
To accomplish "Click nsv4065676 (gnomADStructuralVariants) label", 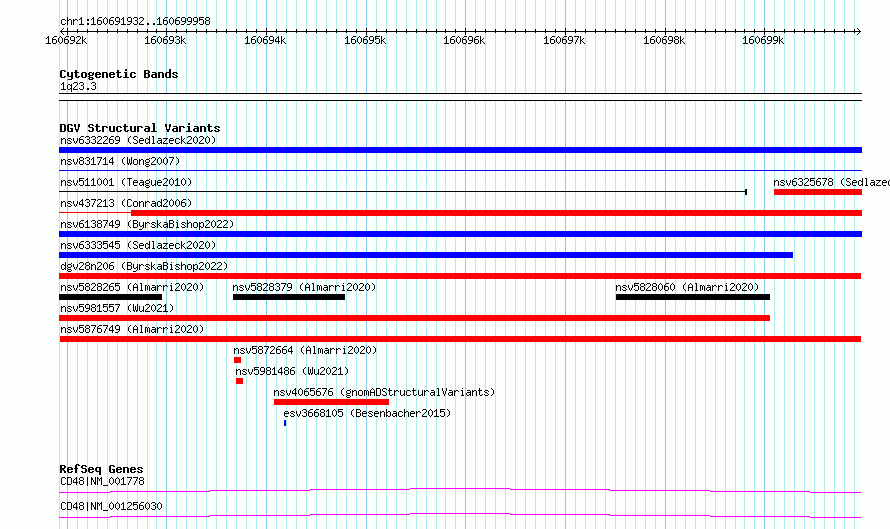I will click(x=384, y=392).
